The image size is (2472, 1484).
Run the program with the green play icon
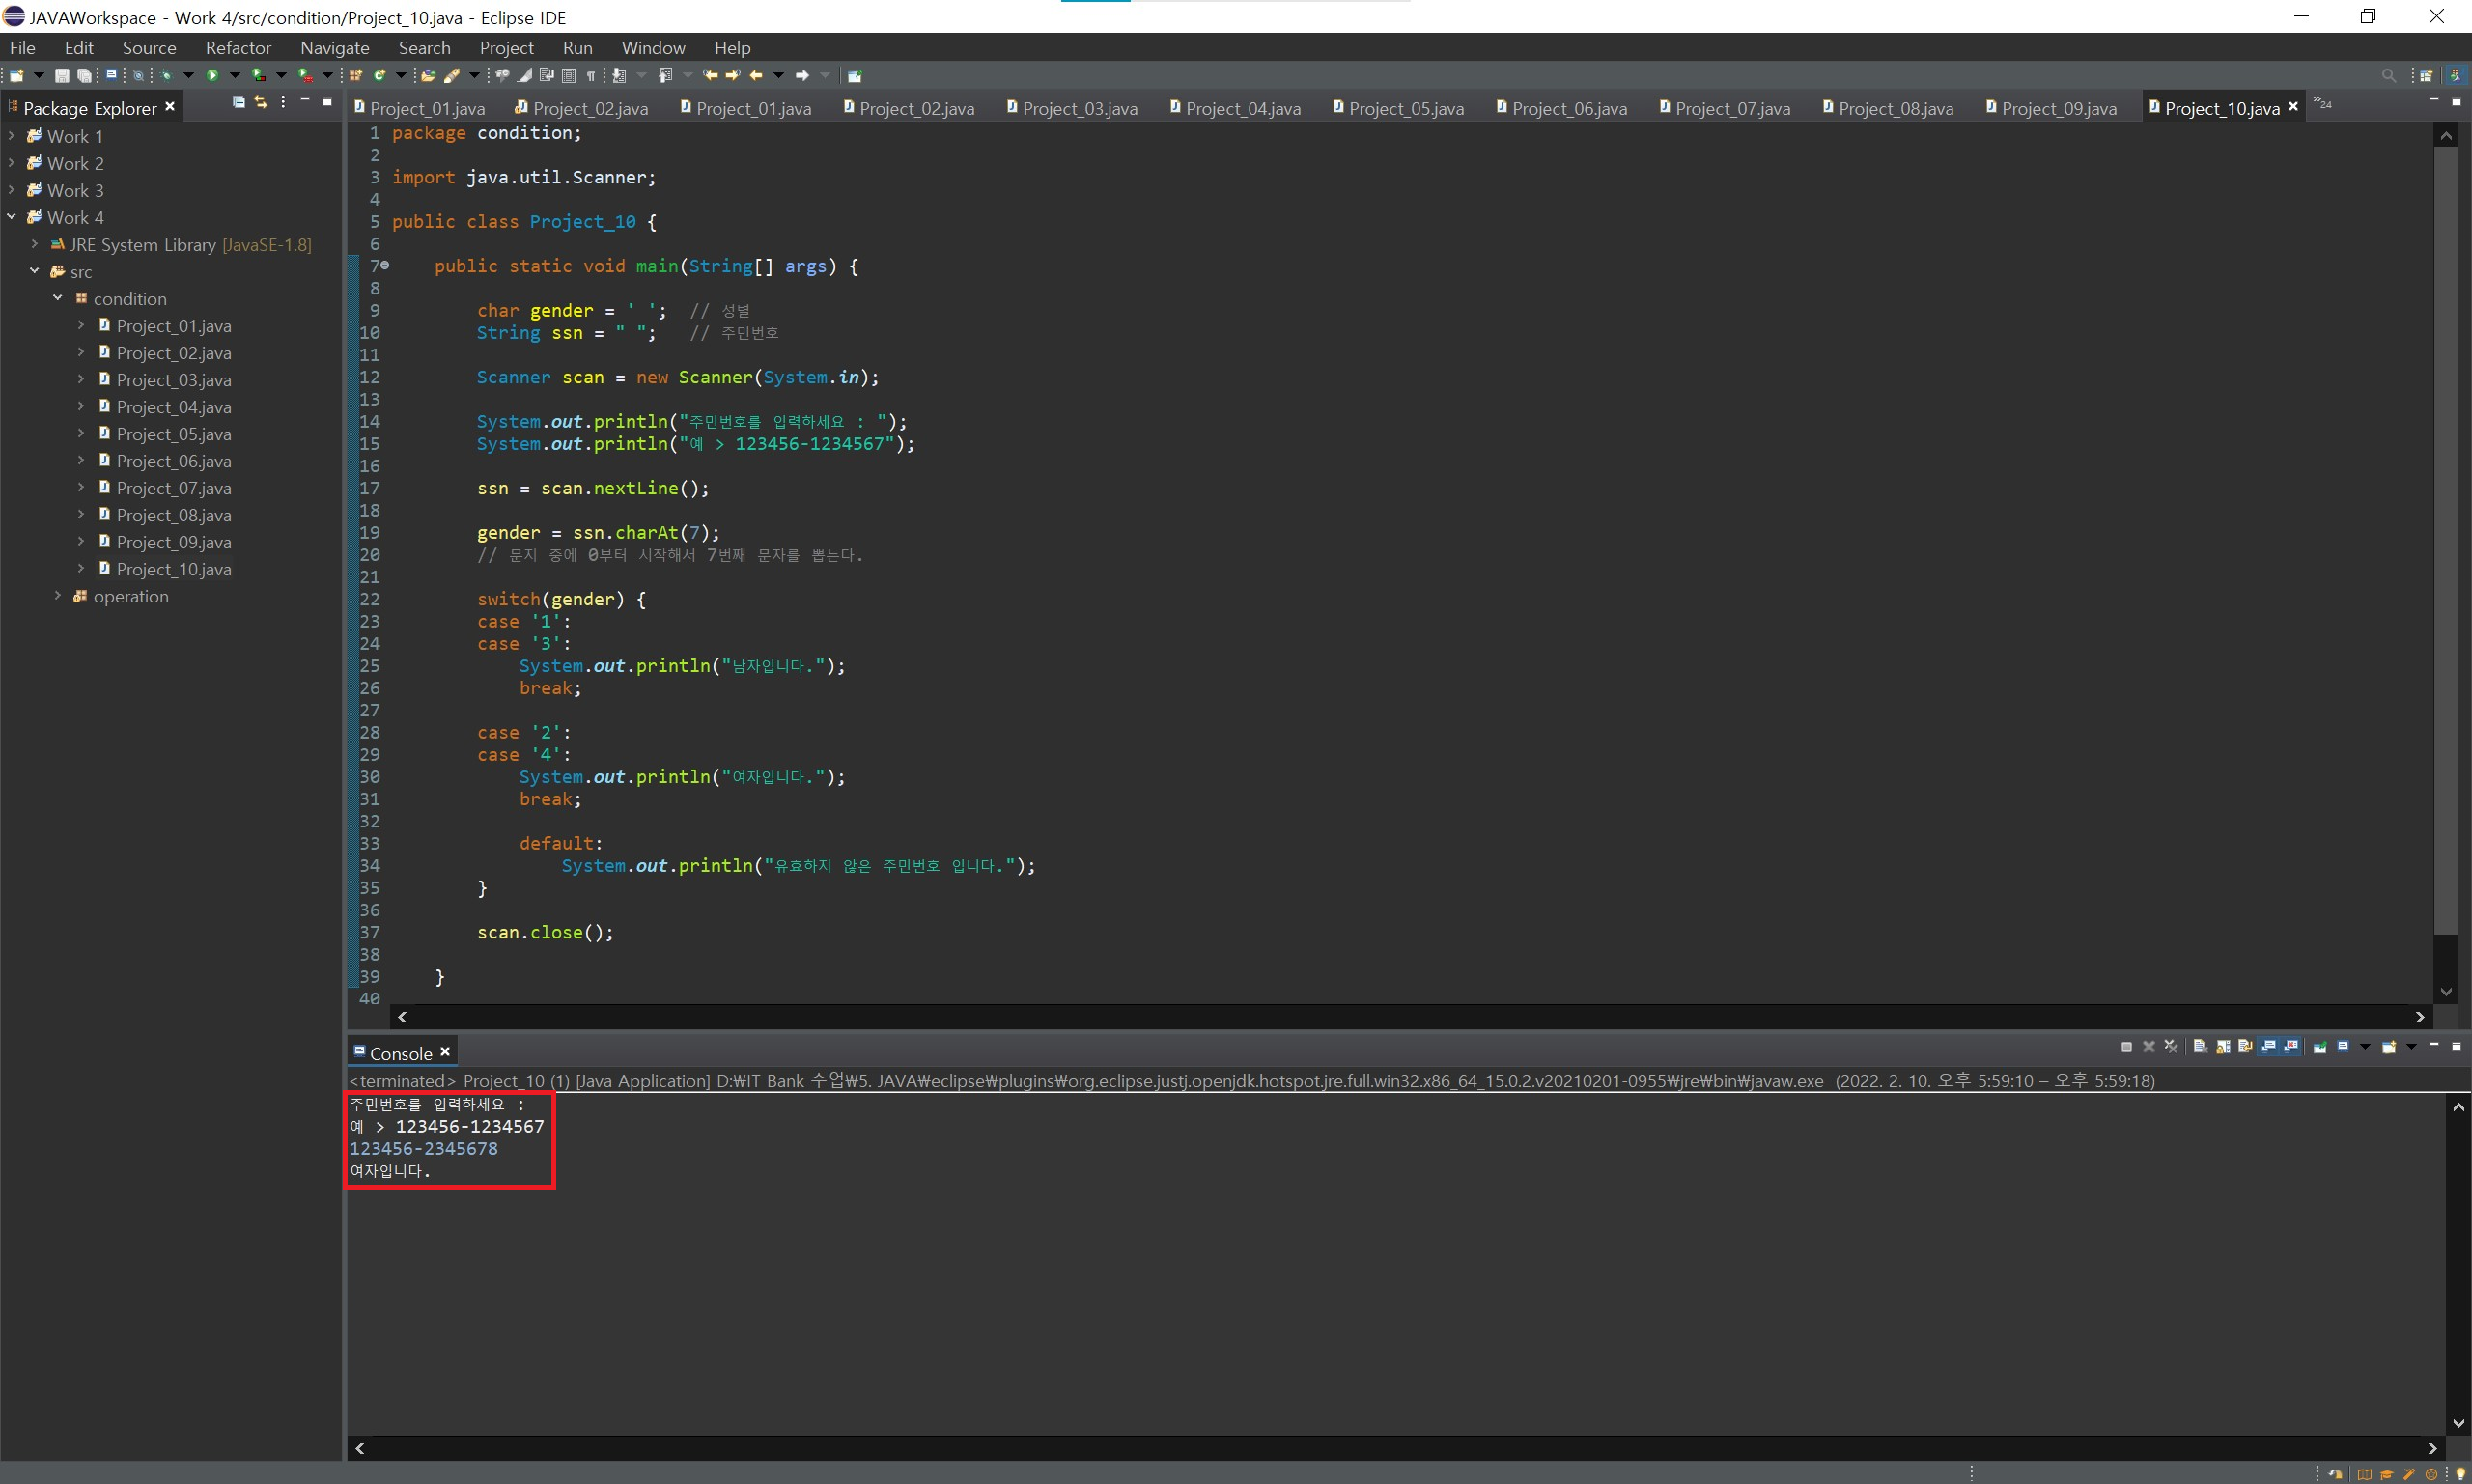pyautogui.click(x=212, y=76)
